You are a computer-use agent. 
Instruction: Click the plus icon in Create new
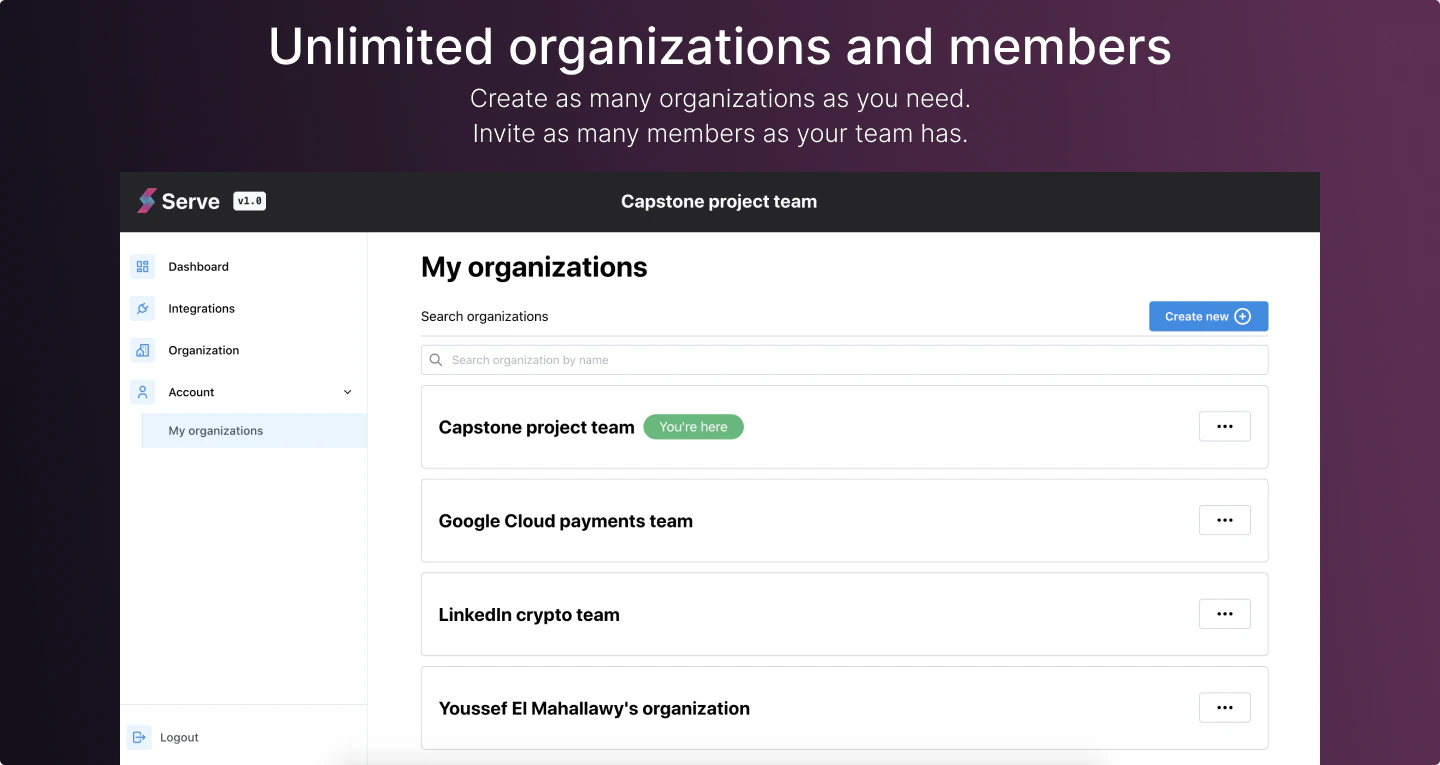pos(1243,317)
